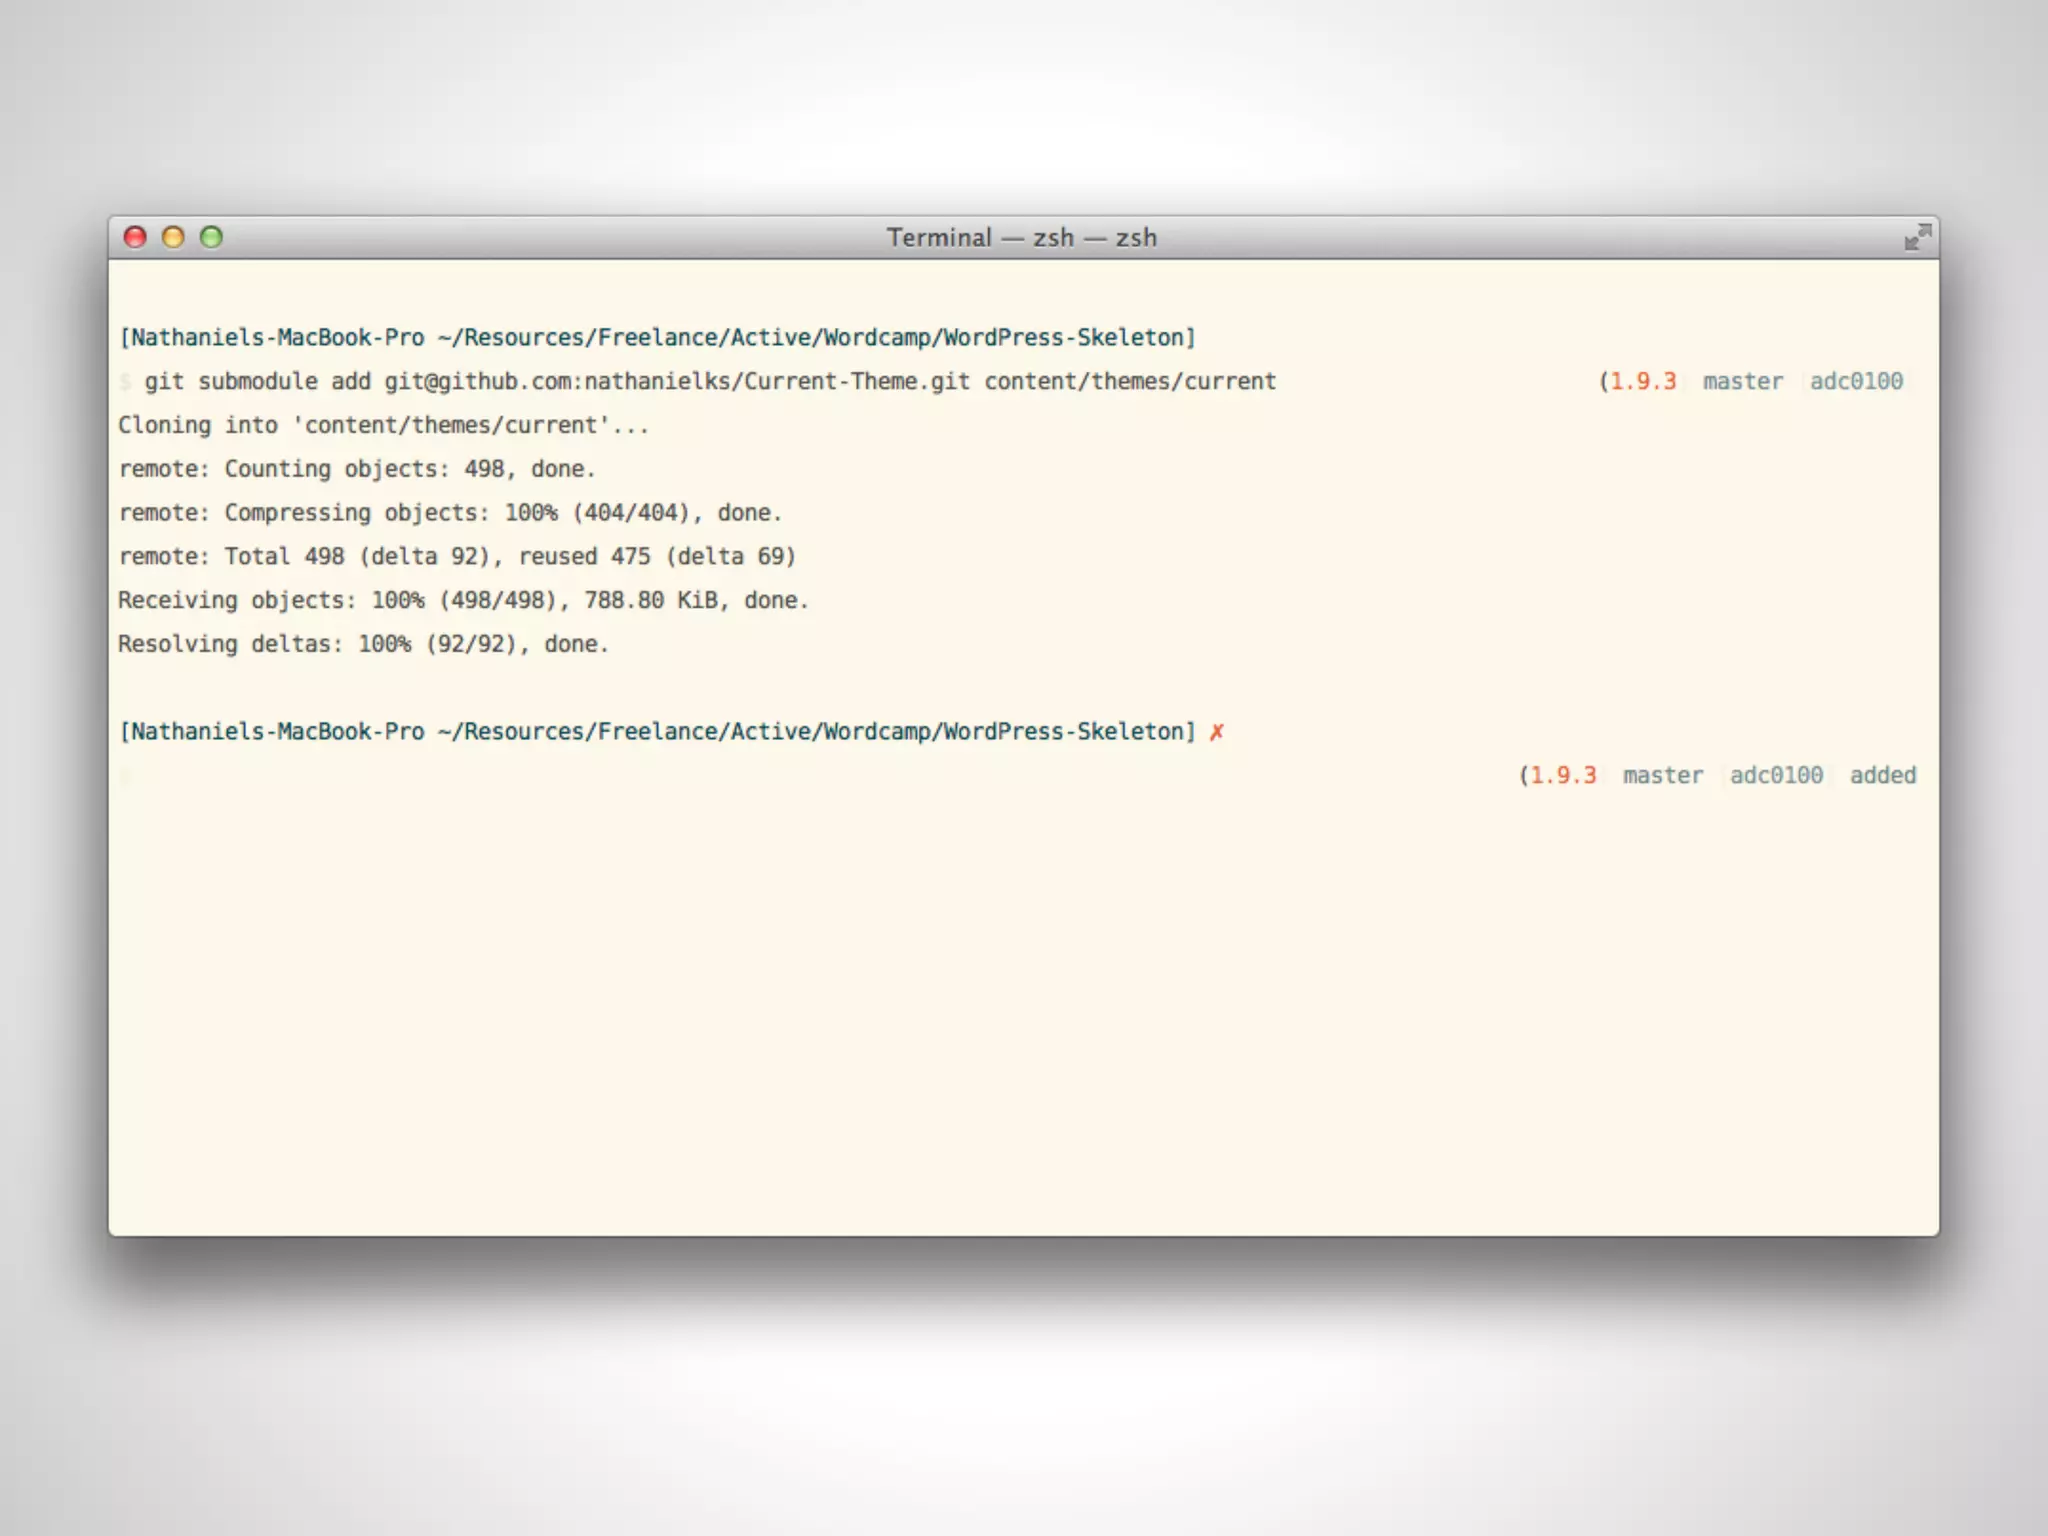This screenshot has height=1536, width=2048.
Task: Click the lower 'adc0100' commit hash
Action: click(x=1776, y=776)
